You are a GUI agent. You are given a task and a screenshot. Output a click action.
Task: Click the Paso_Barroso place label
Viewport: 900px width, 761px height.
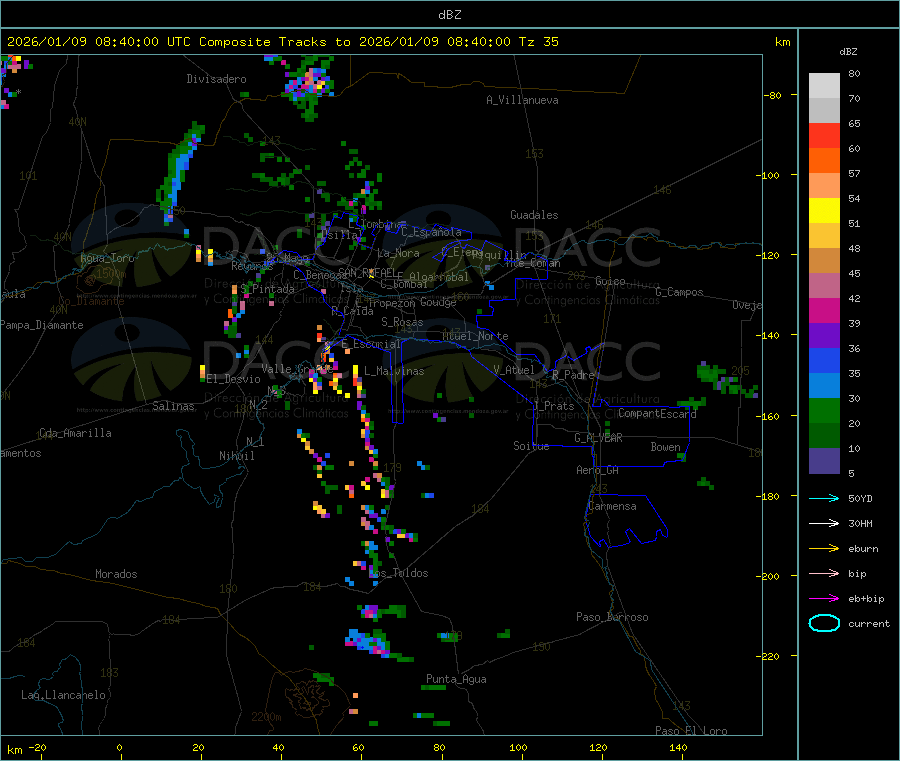pos(612,617)
